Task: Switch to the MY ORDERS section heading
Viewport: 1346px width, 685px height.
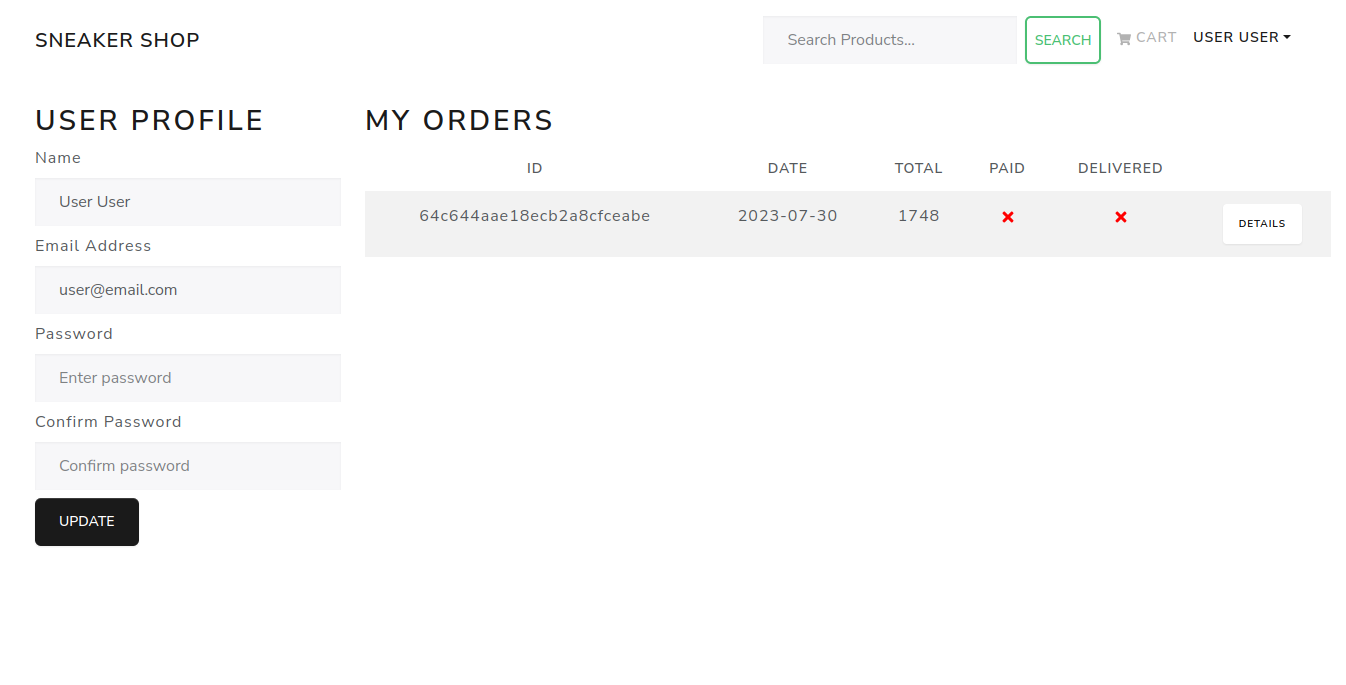Action: coord(458,120)
